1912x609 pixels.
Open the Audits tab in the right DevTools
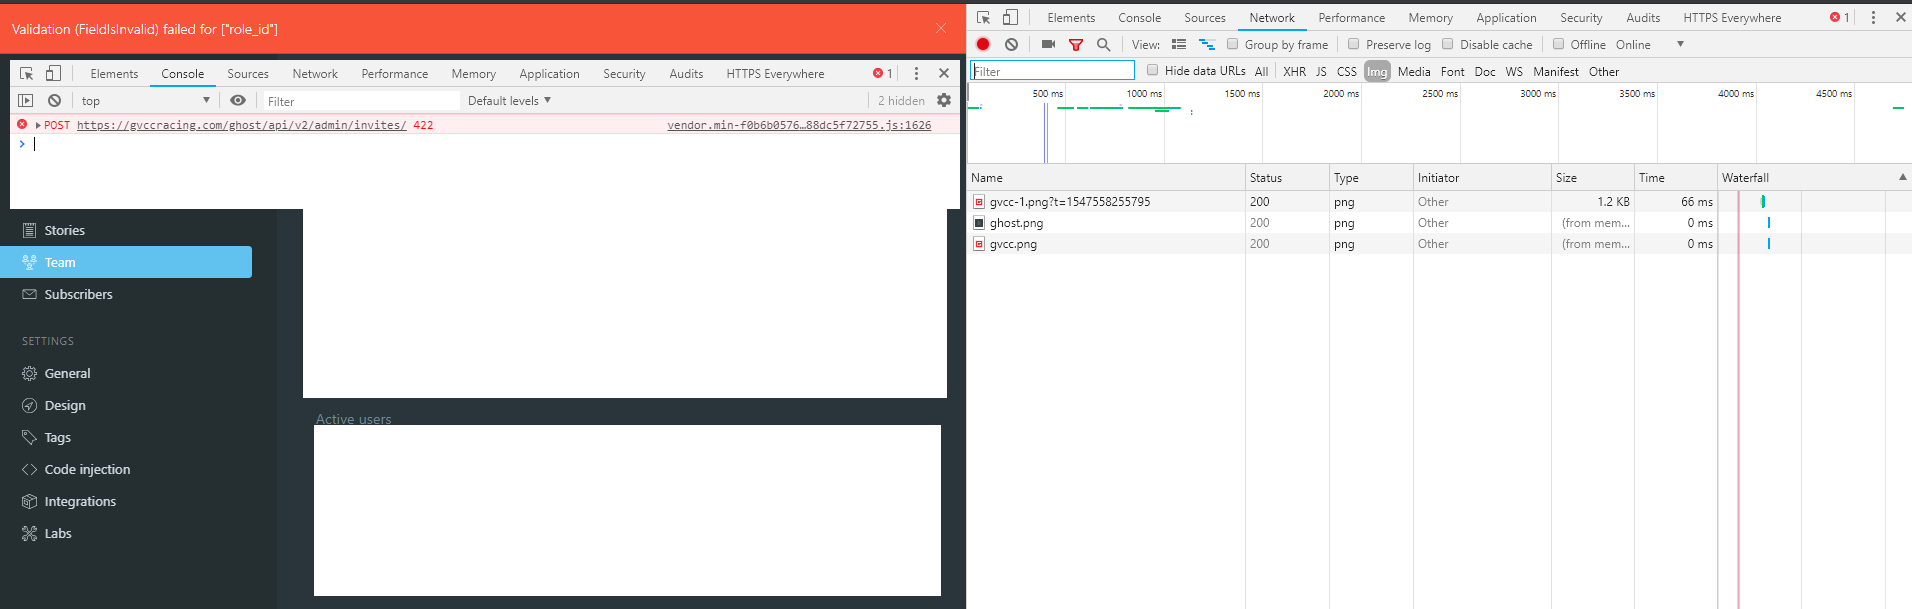1642,17
